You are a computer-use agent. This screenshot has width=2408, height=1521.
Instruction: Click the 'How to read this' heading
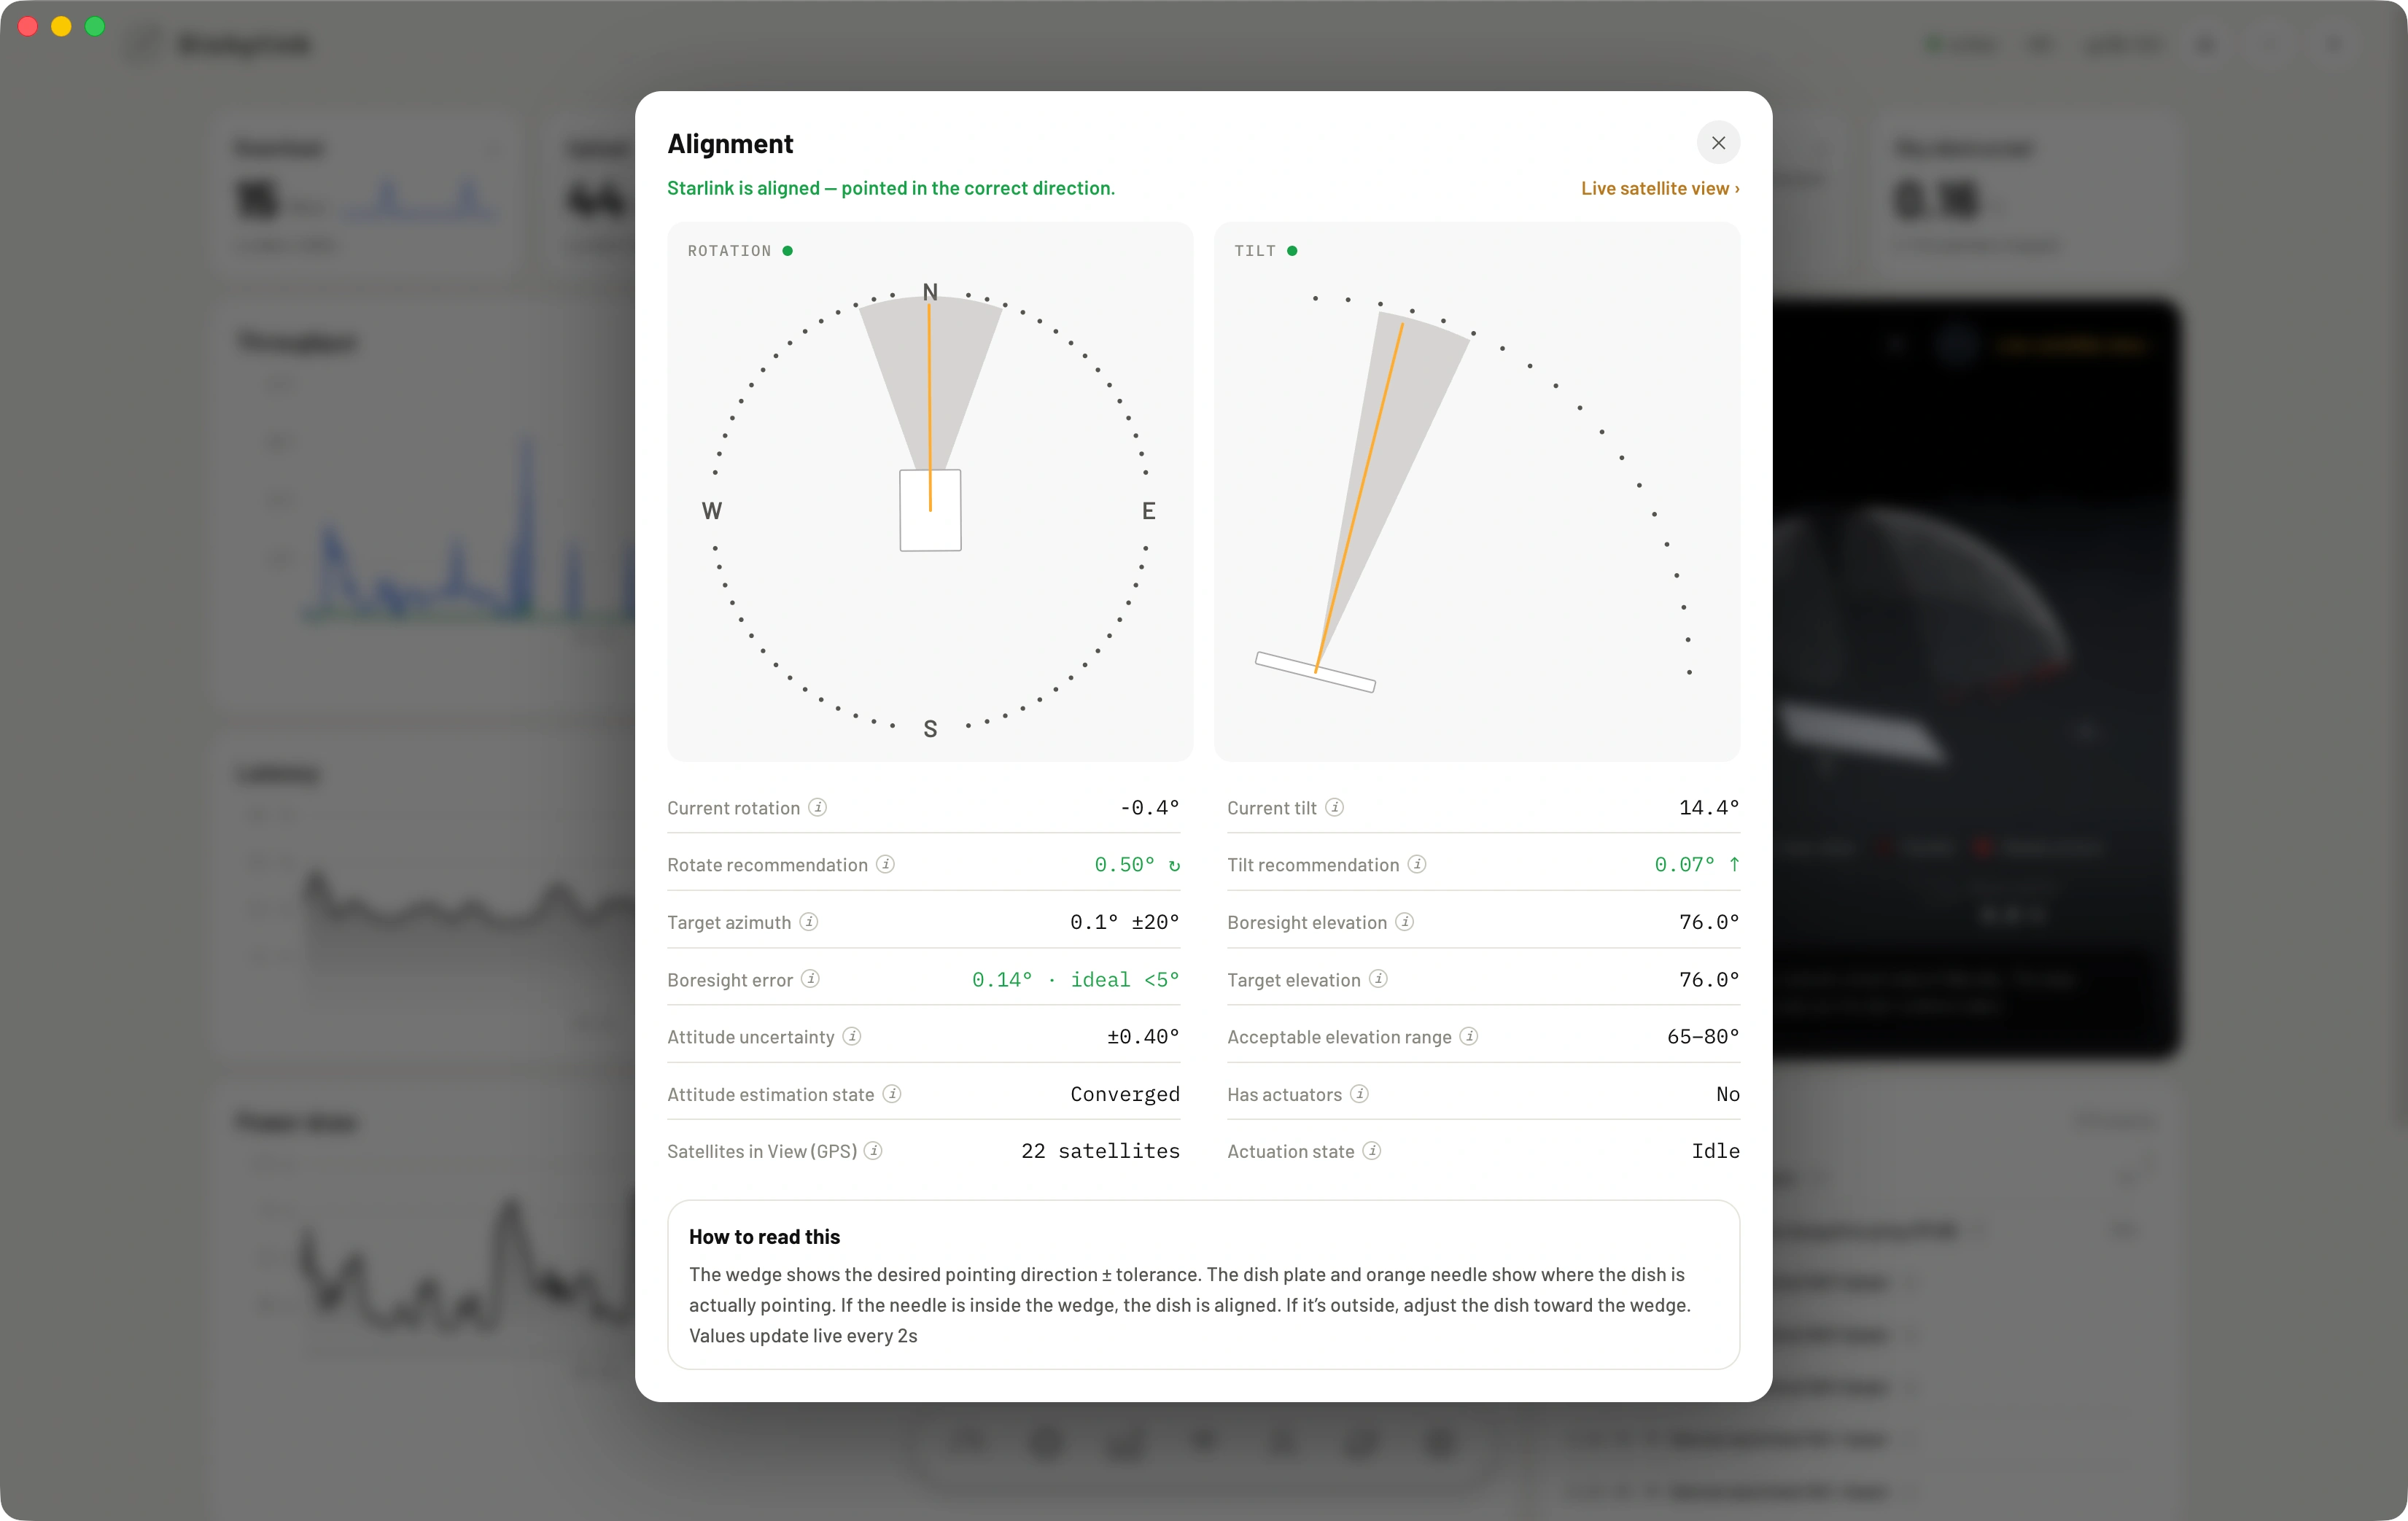point(764,1237)
